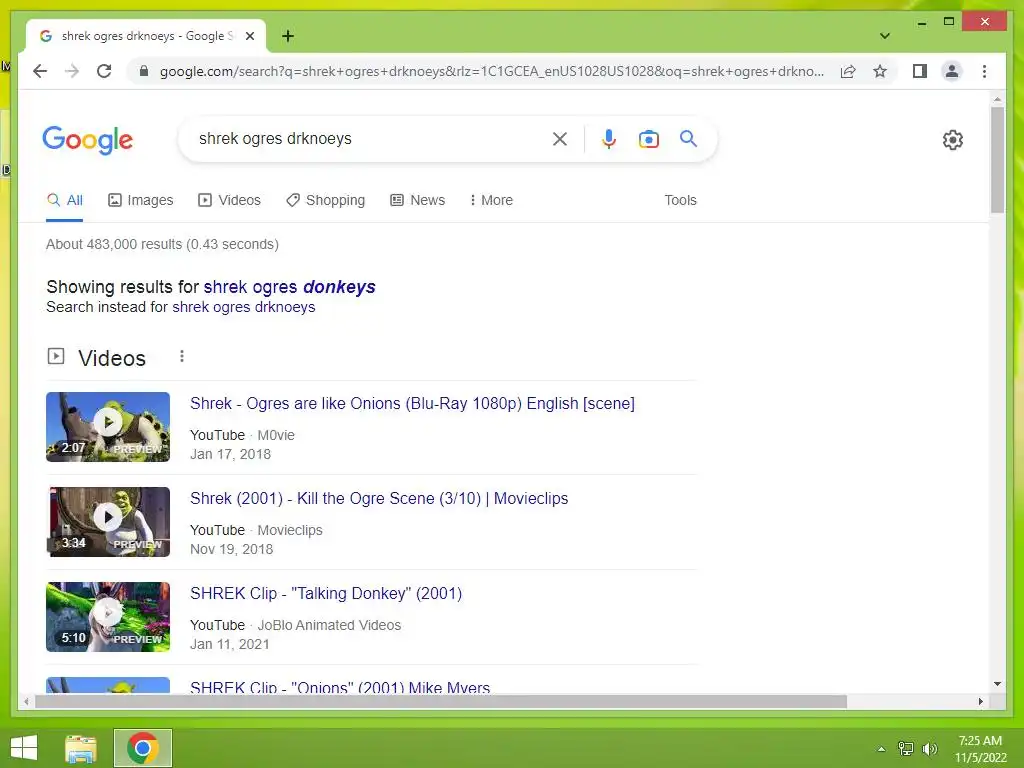Submit search with magnifying glass
This screenshot has height=768, width=1024.
click(x=688, y=138)
